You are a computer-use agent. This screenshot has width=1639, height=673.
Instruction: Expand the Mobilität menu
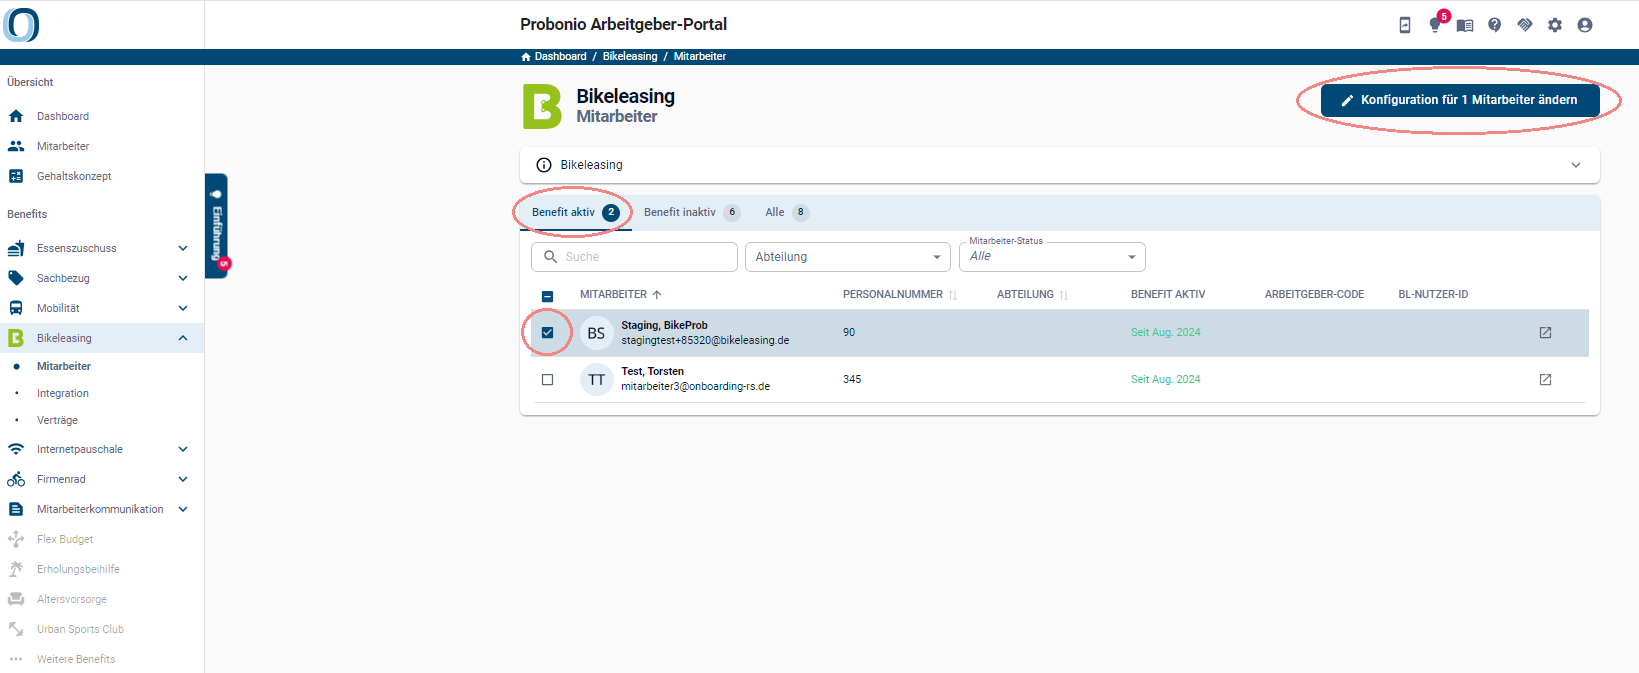(183, 308)
